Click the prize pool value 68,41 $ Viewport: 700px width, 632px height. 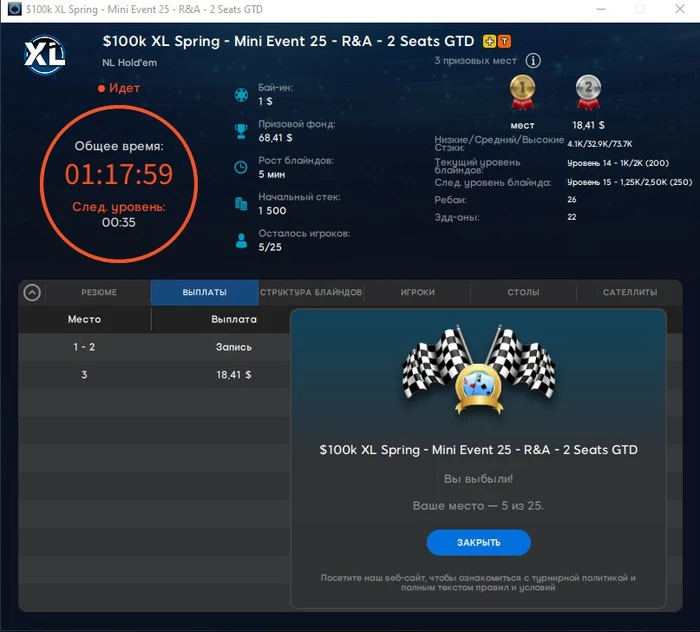tap(275, 137)
